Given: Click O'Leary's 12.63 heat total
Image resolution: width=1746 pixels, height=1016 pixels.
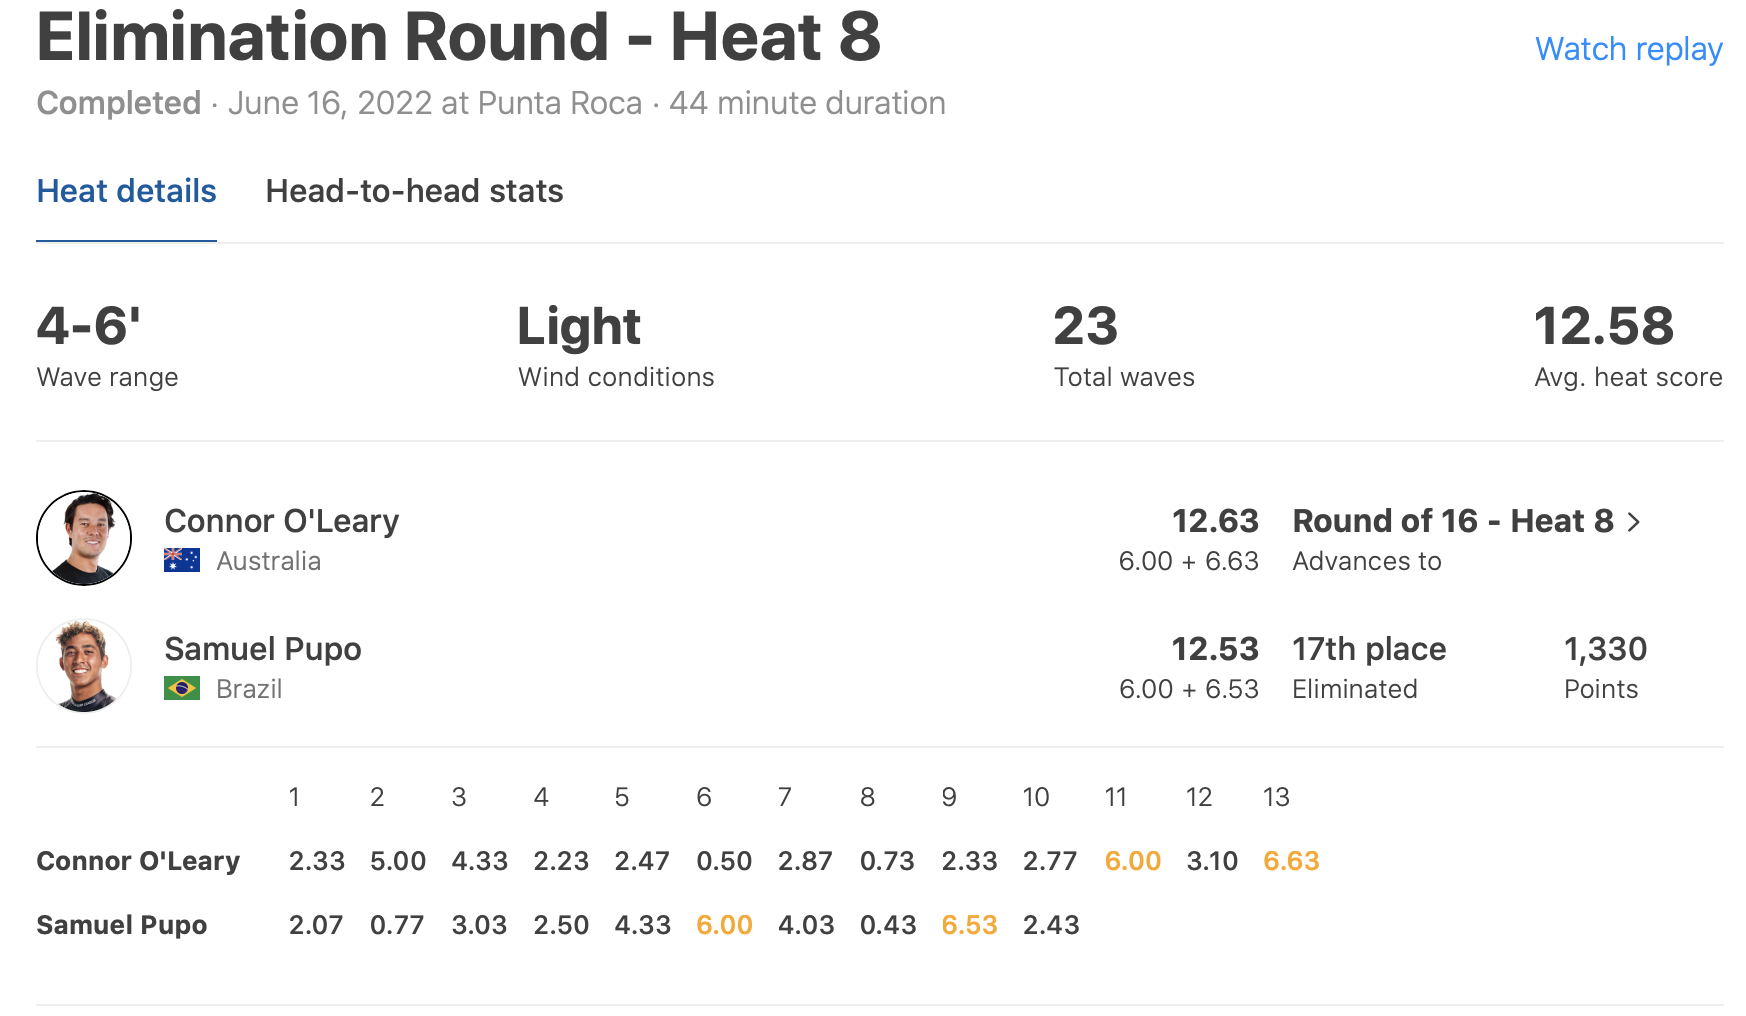Looking at the screenshot, I should [x=1214, y=521].
